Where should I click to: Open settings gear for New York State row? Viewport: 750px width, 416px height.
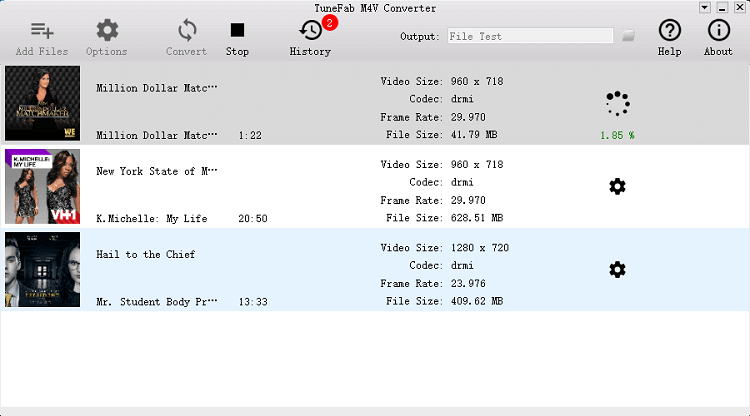617,186
